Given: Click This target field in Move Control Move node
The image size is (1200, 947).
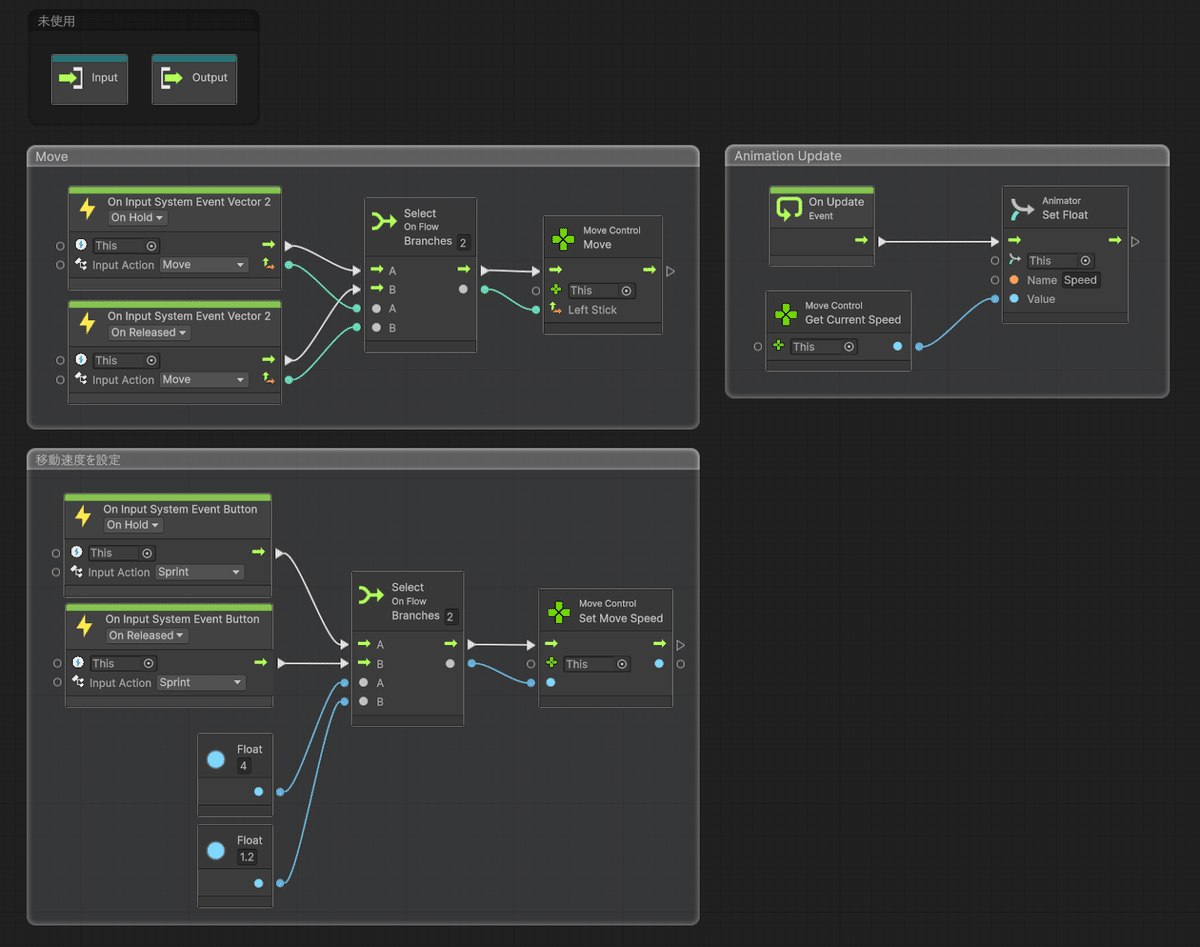Looking at the screenshot, I should tap(601, 291).
